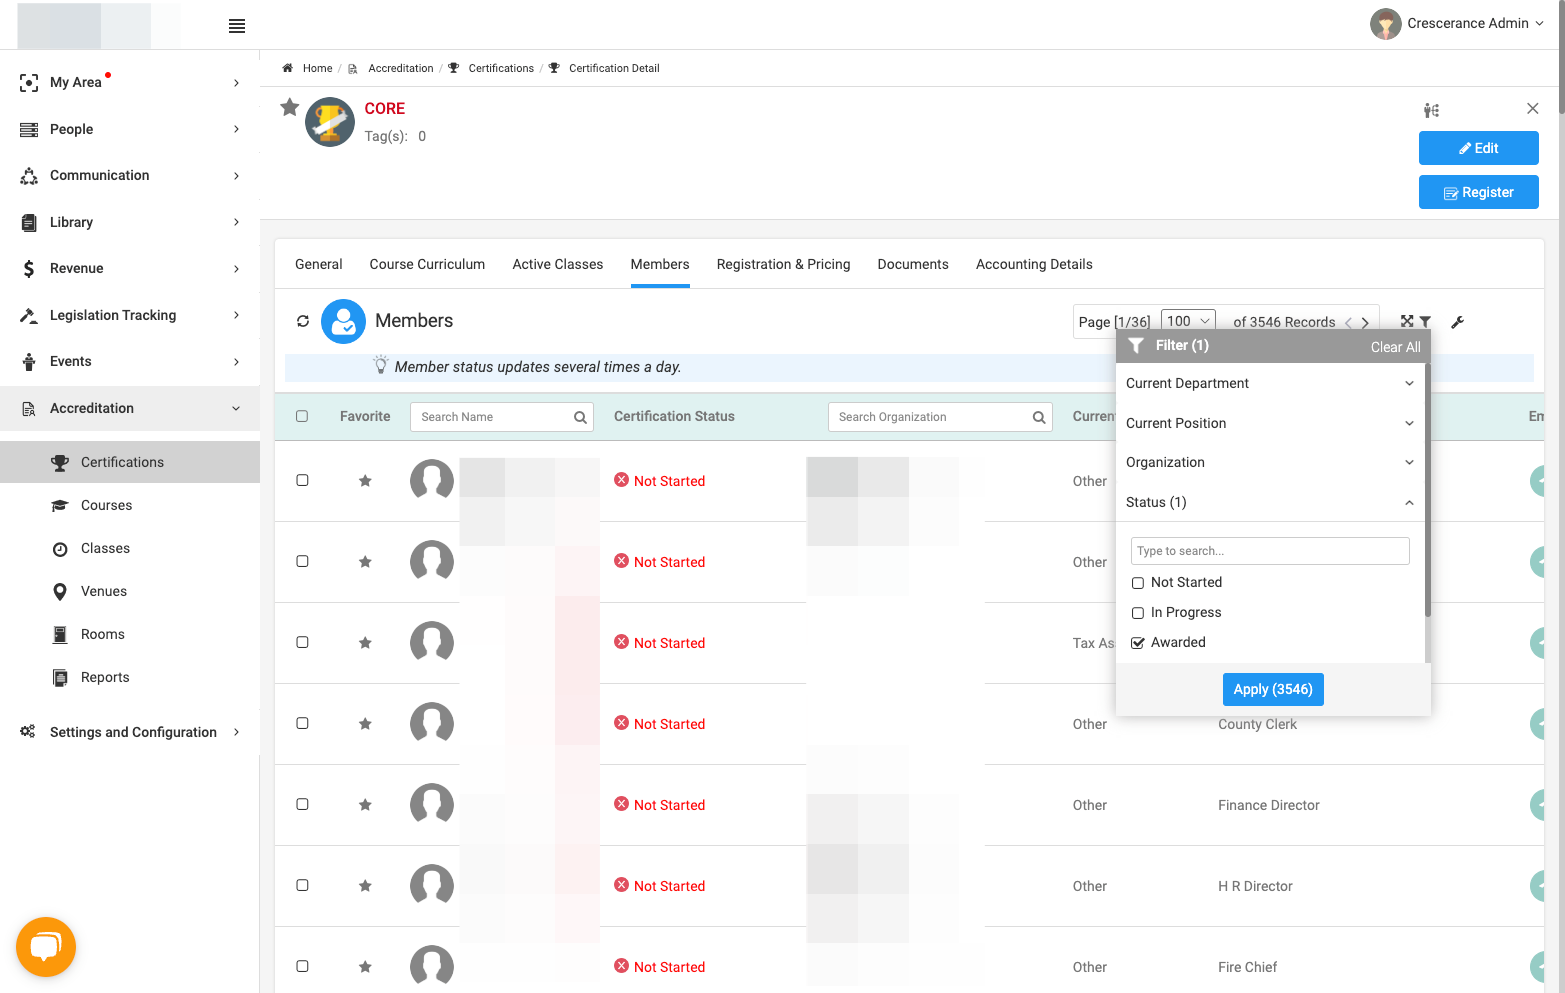Click Clear All in filter panel
This screenshot has width=1565, height=993.
pos(1395,347)
